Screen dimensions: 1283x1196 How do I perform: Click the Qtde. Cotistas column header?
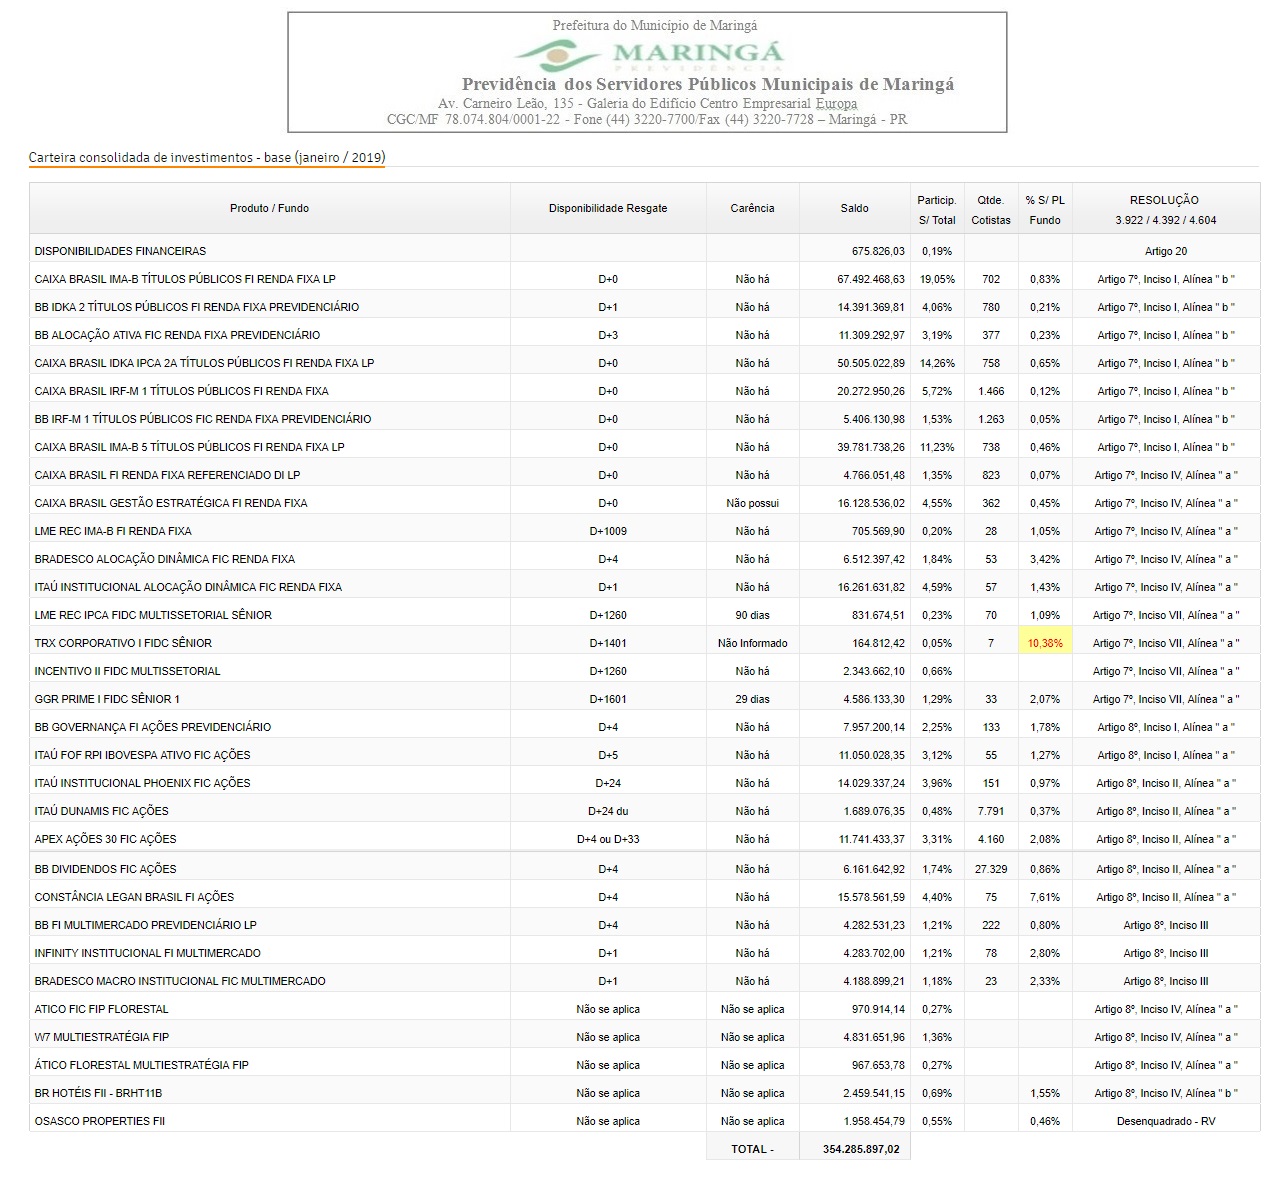tap(990, 209)
